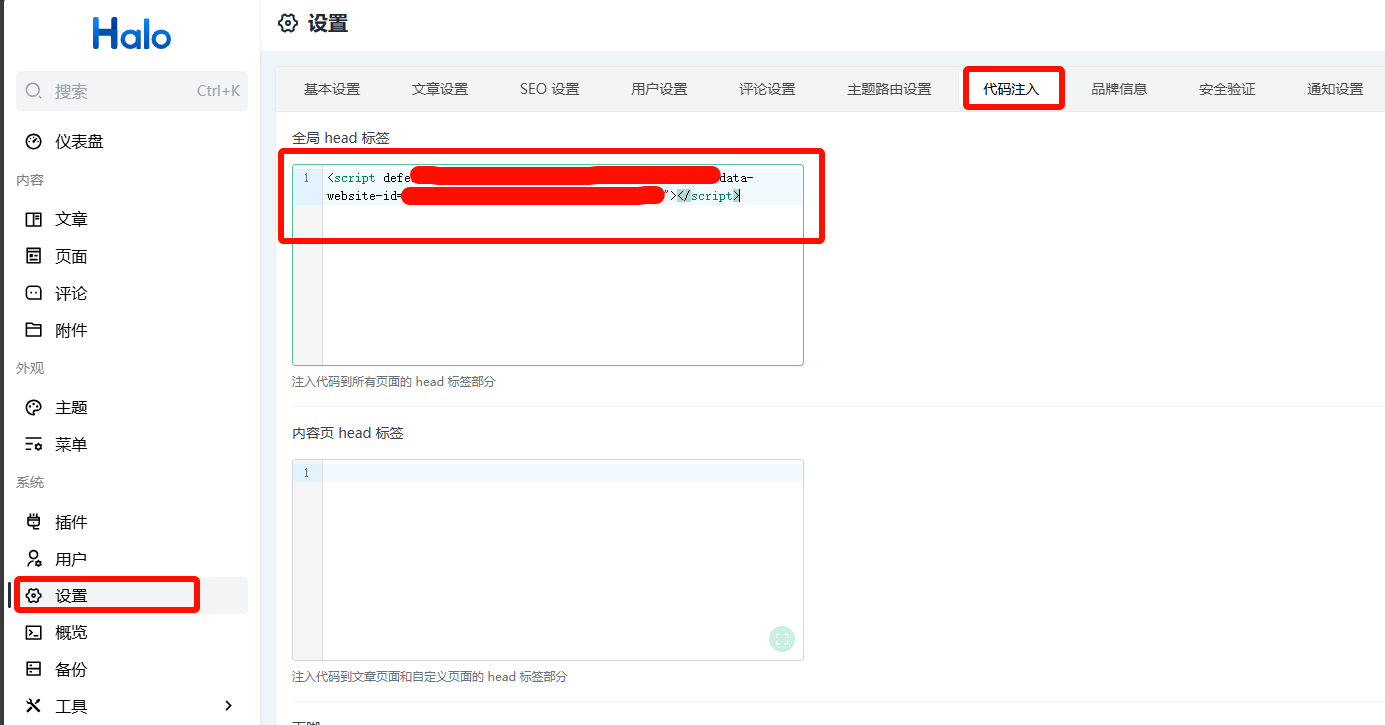1385x725 pixels.
Task: Click the 评论 comments icon
Action: 34,293
